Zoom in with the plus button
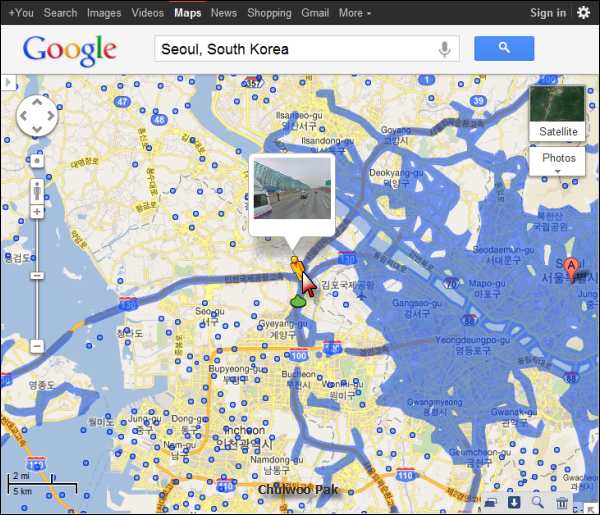The image size is (600, 515). coord(37,212)
